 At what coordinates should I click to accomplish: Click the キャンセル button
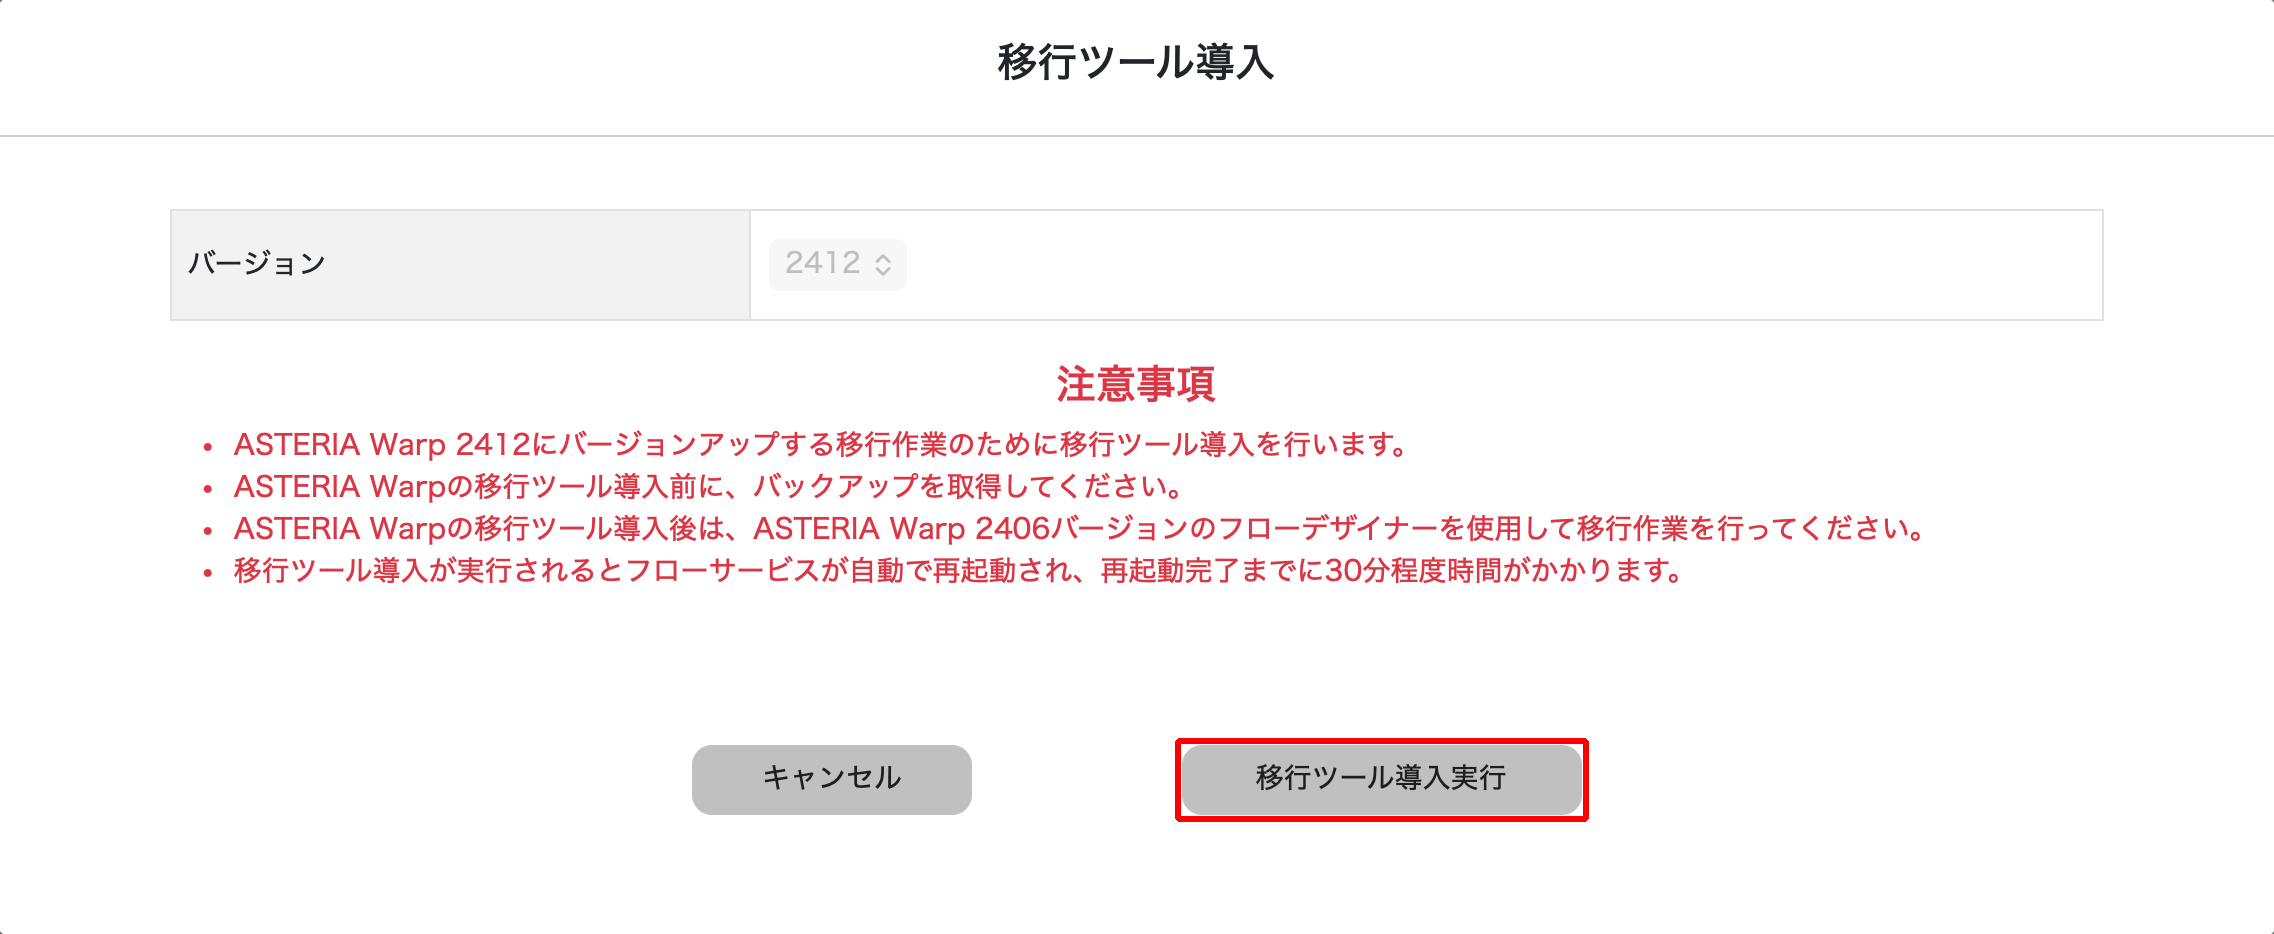(x=831, y=779)
